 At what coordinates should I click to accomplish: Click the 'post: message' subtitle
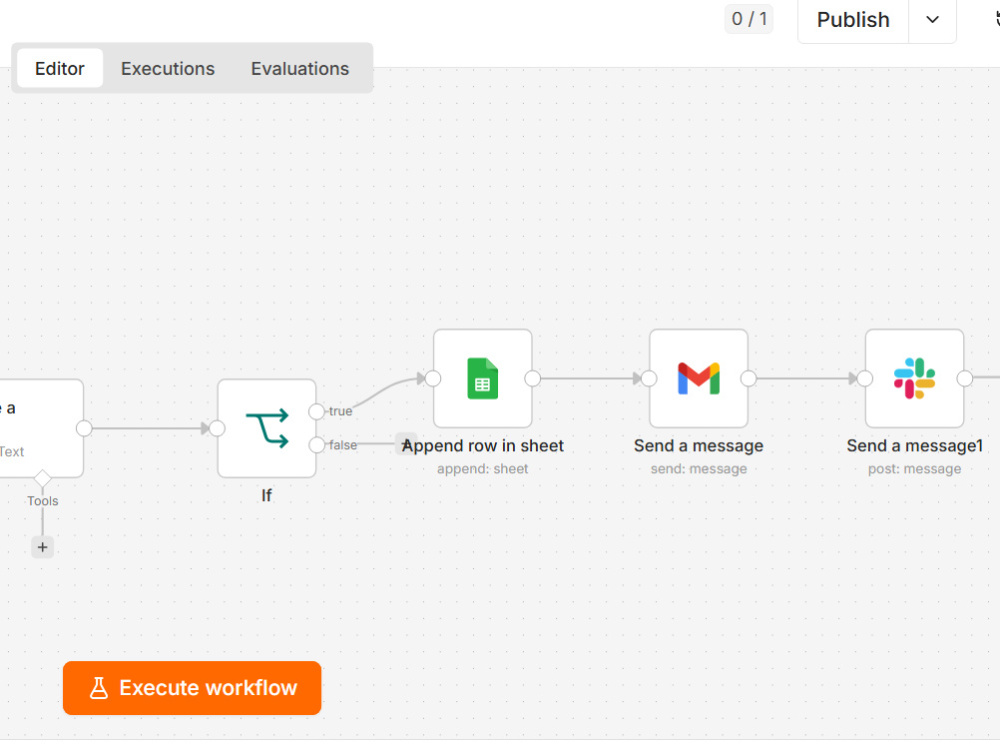[914, 469]
